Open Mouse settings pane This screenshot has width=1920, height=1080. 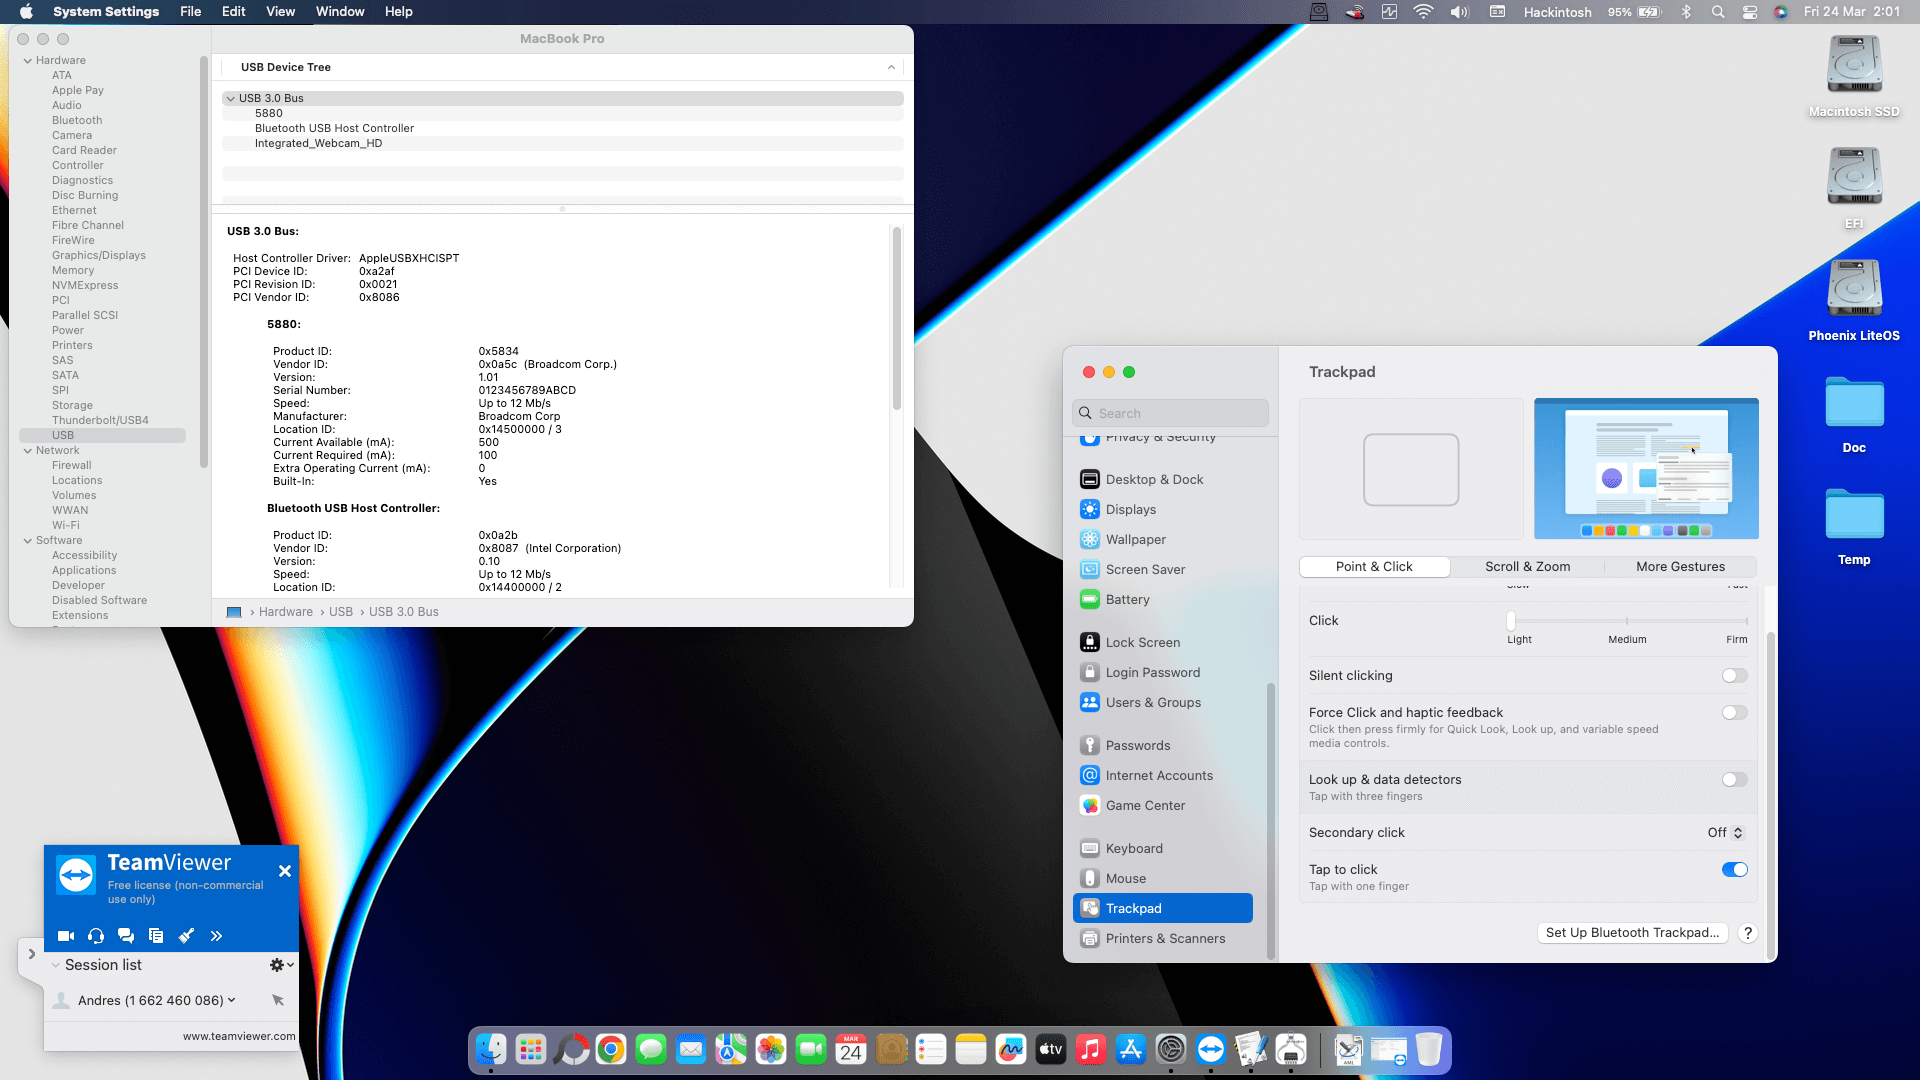1164,878
